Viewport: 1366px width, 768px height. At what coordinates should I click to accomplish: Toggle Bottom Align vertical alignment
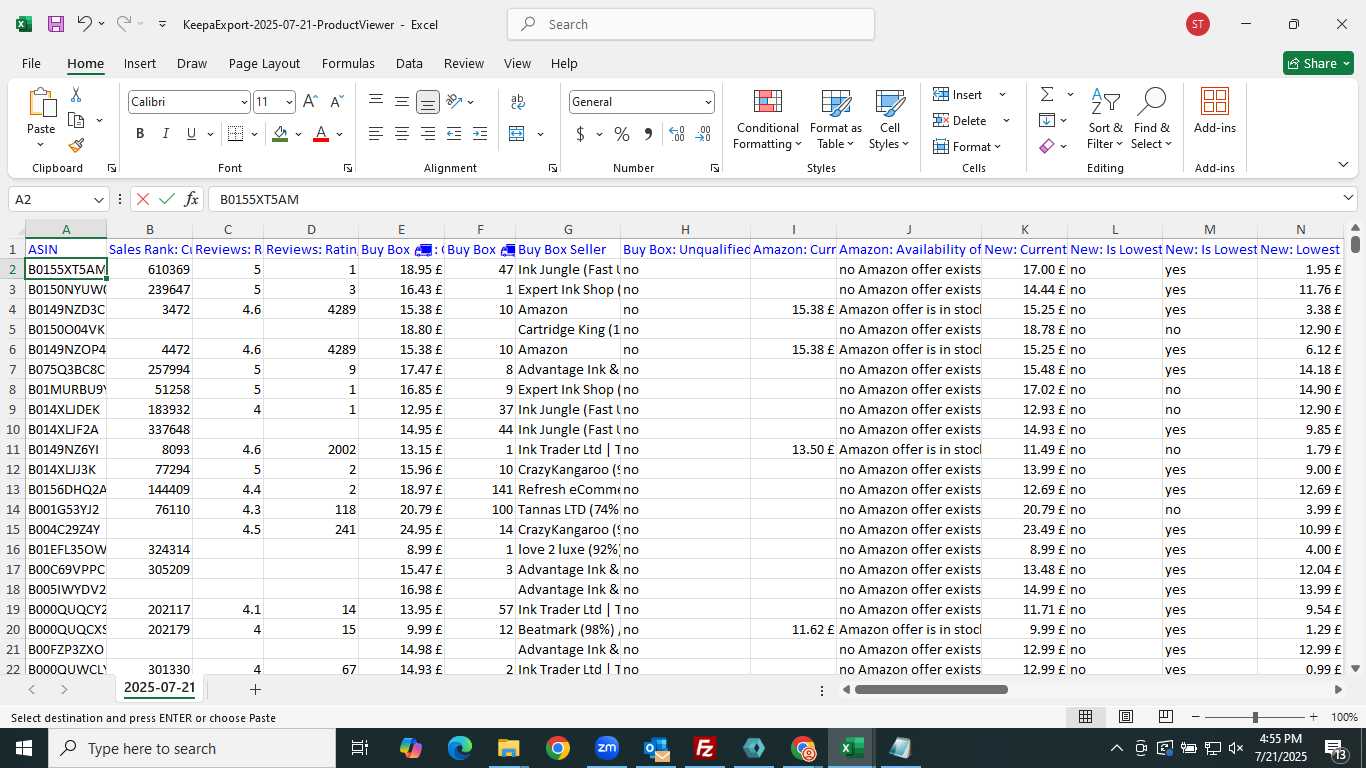coord(428,102)
